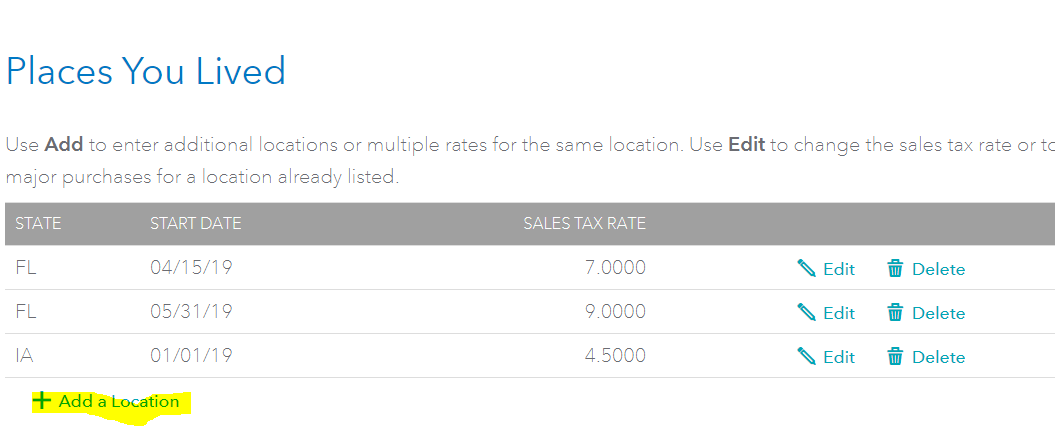Click trash can icon for the 9.0000 rate row
This screenshot has width=1055, height=444.
(895, 312)
